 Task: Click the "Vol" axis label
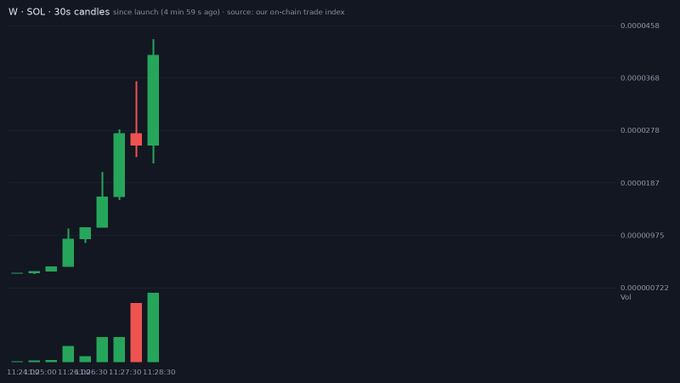click(625, 297)
